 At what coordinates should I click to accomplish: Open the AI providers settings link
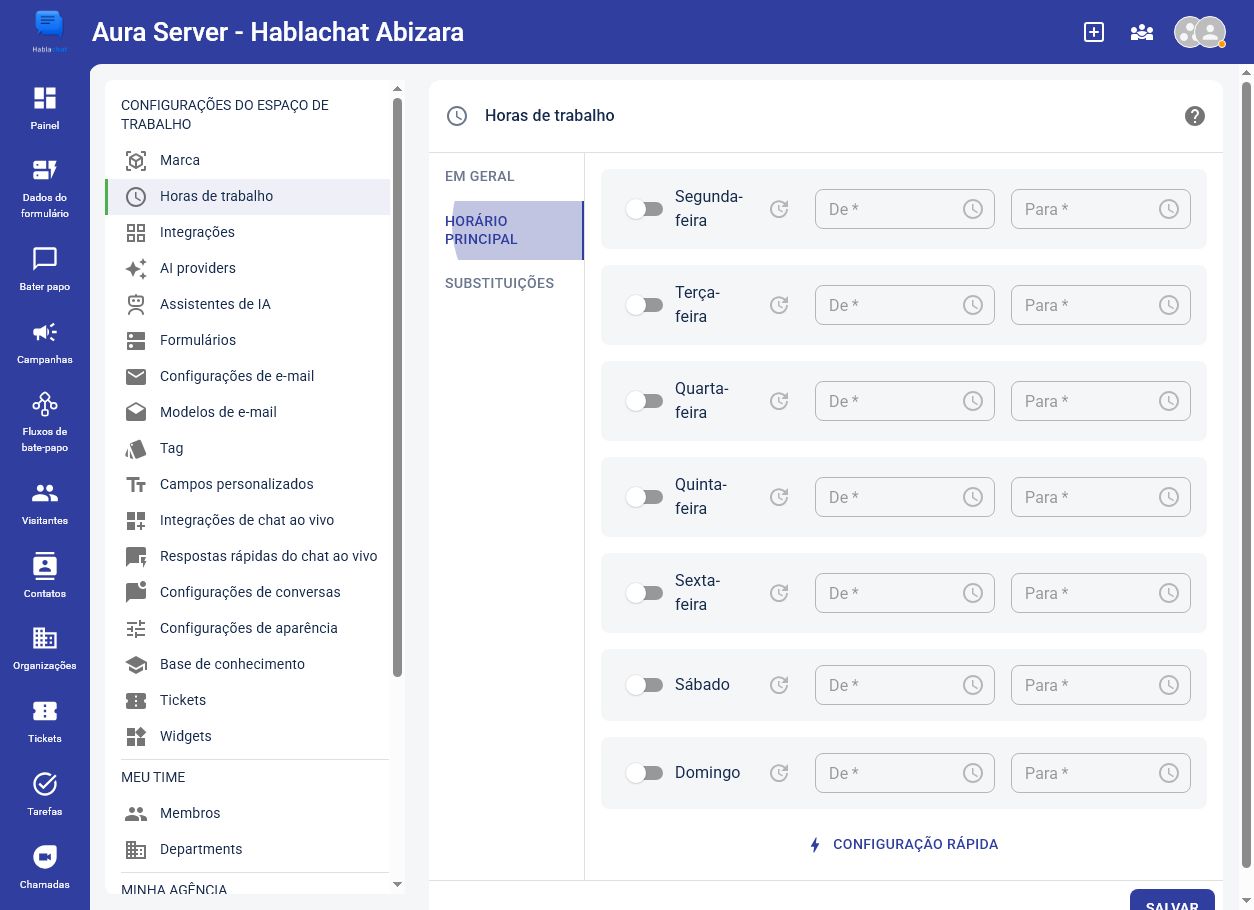(247, 268)
